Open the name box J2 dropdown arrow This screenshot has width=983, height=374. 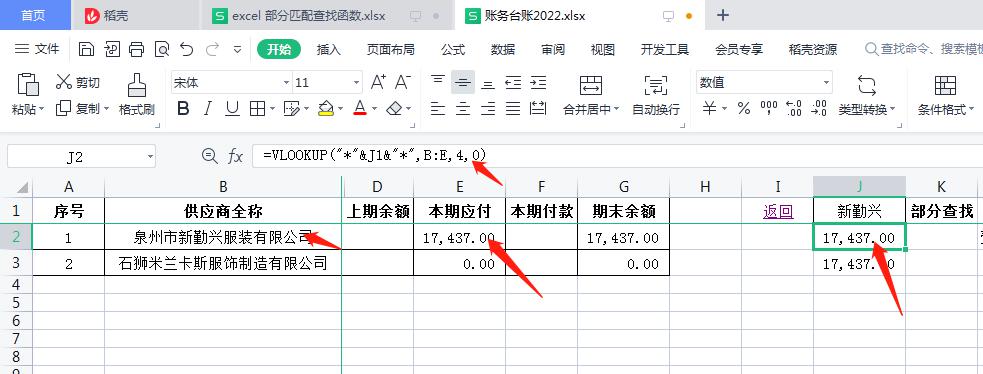point(149,157)
